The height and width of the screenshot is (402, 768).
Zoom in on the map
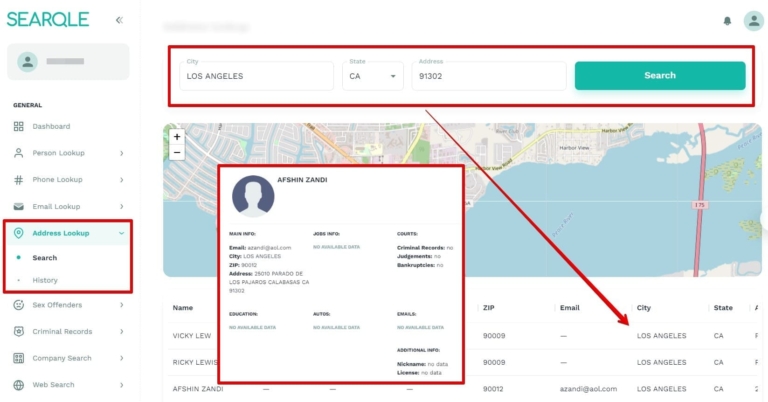pos(177,137)
